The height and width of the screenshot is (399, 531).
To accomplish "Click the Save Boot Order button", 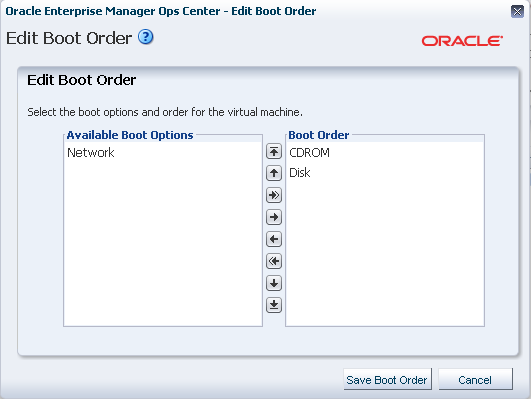I will [387, 379].
